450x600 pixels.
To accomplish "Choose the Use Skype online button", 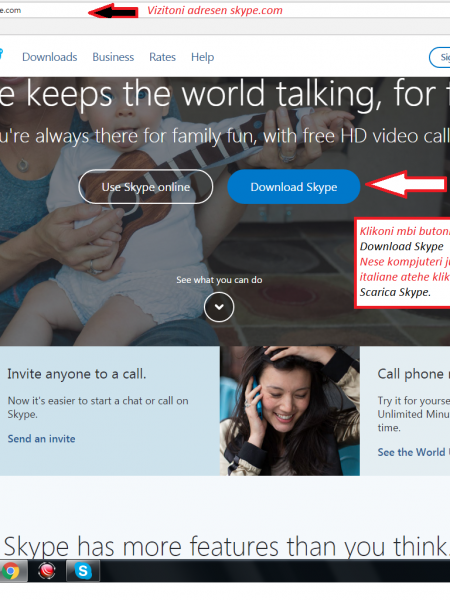I will point(146,187).
